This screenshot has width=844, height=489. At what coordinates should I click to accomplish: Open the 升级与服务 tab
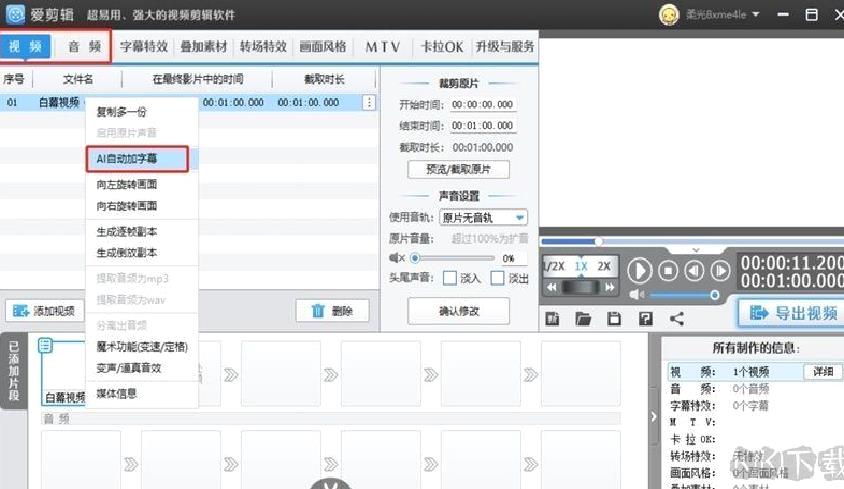(504, 47)
